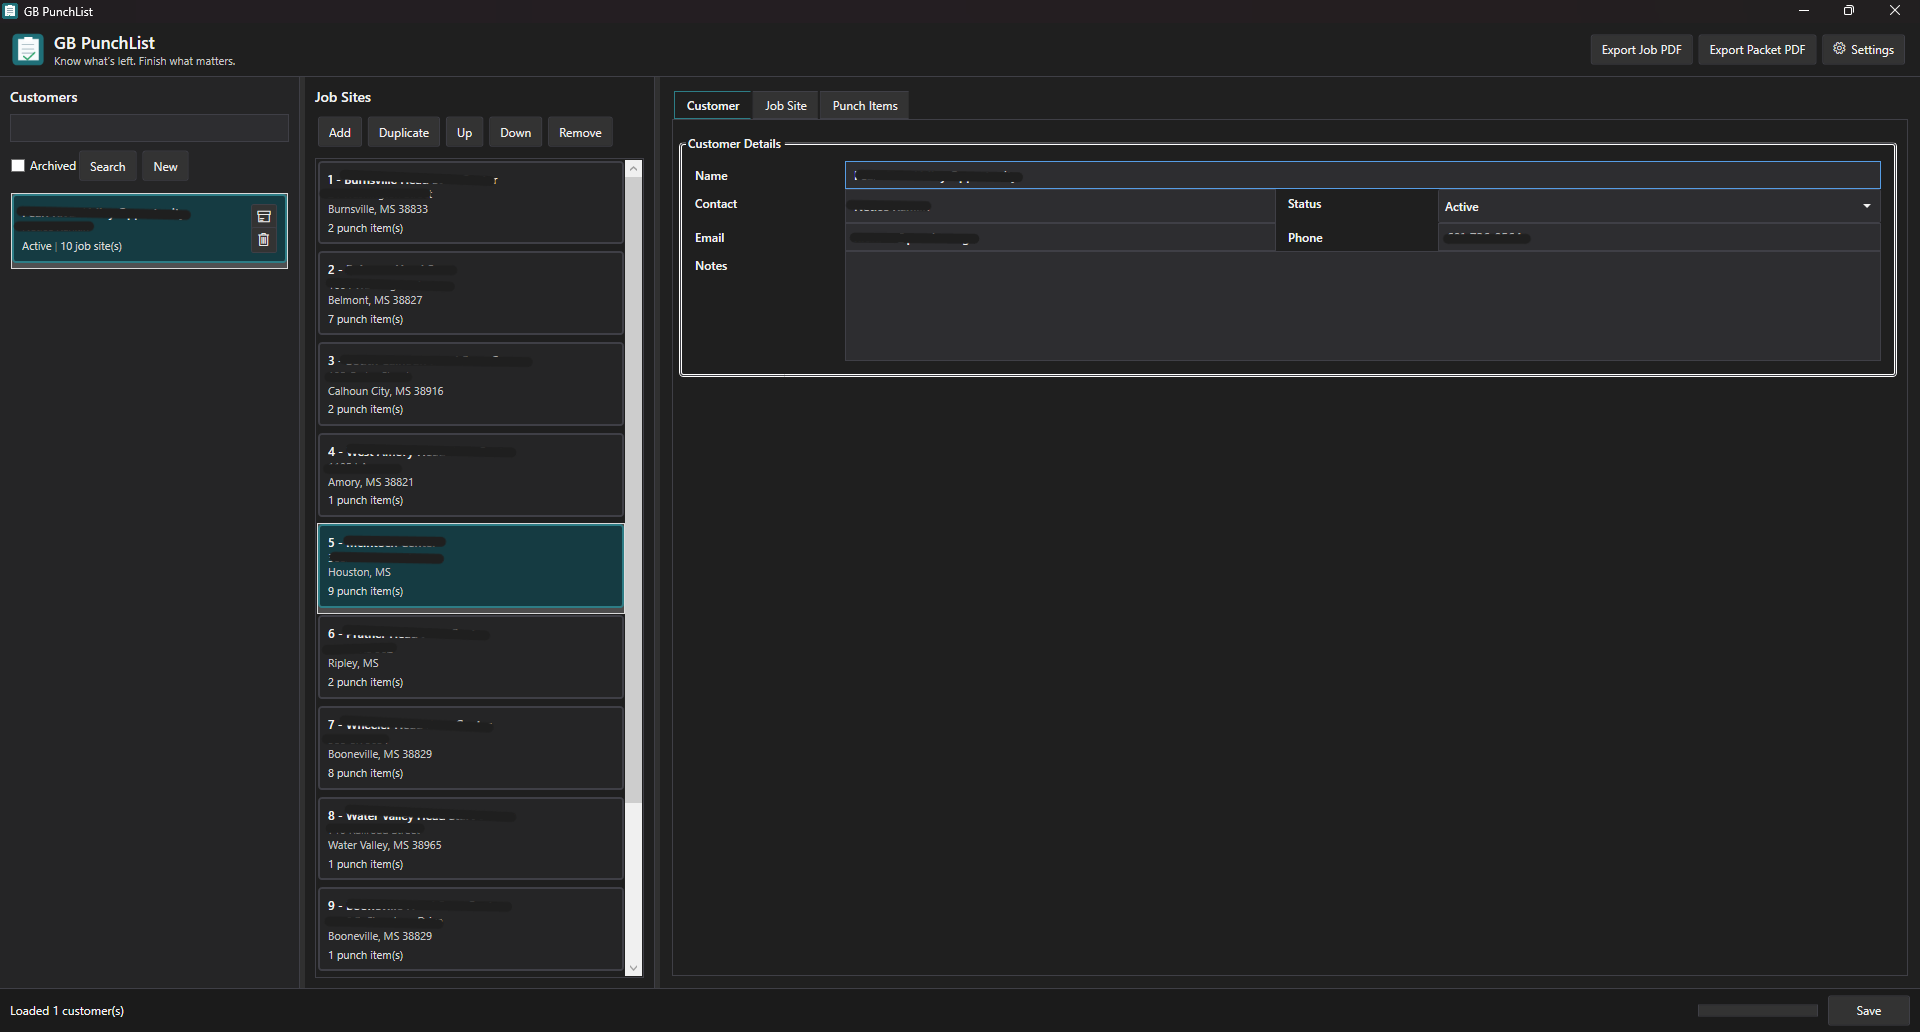The width and height of the screenshot is (1920, 1032).
Task: Click the job sites scrollbar up arrow
Action: (x=633, y=169)
